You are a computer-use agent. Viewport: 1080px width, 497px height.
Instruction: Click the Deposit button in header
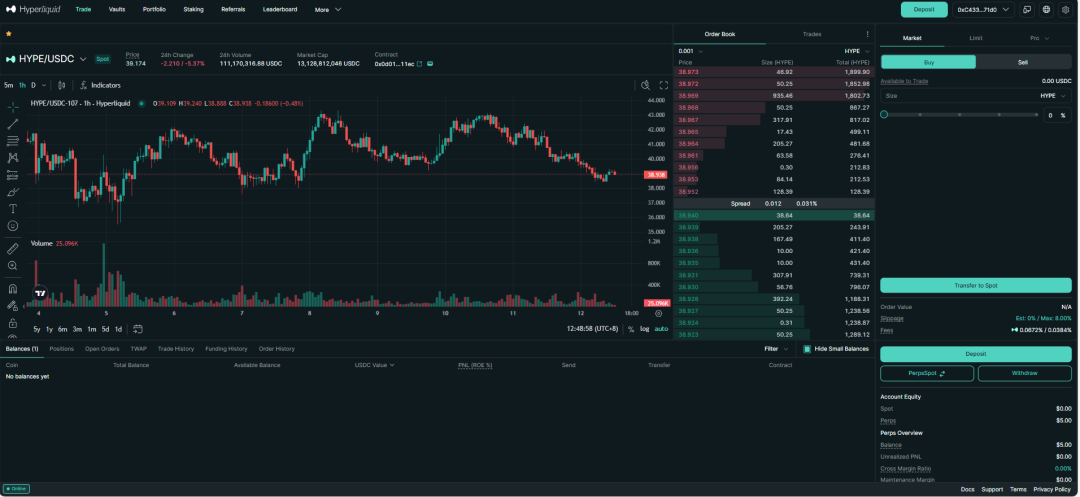click(924, 10)
